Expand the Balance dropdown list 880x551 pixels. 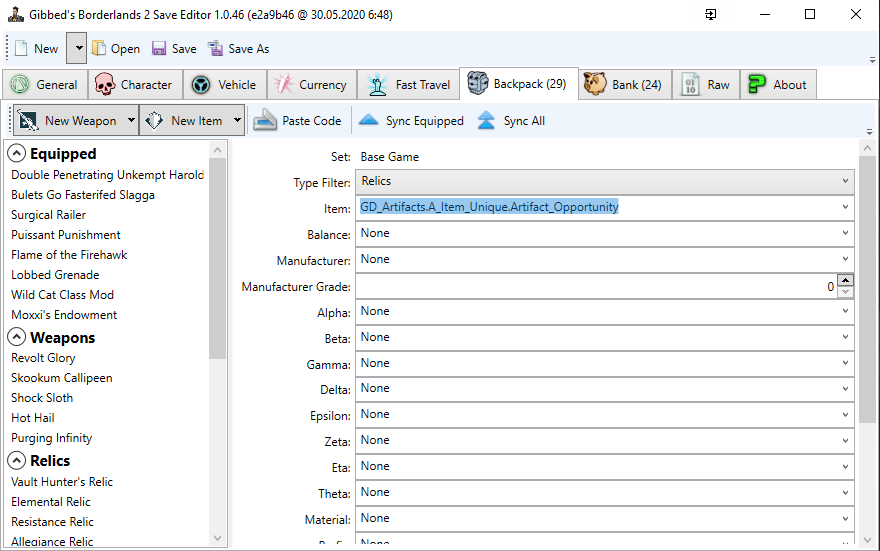845,234
